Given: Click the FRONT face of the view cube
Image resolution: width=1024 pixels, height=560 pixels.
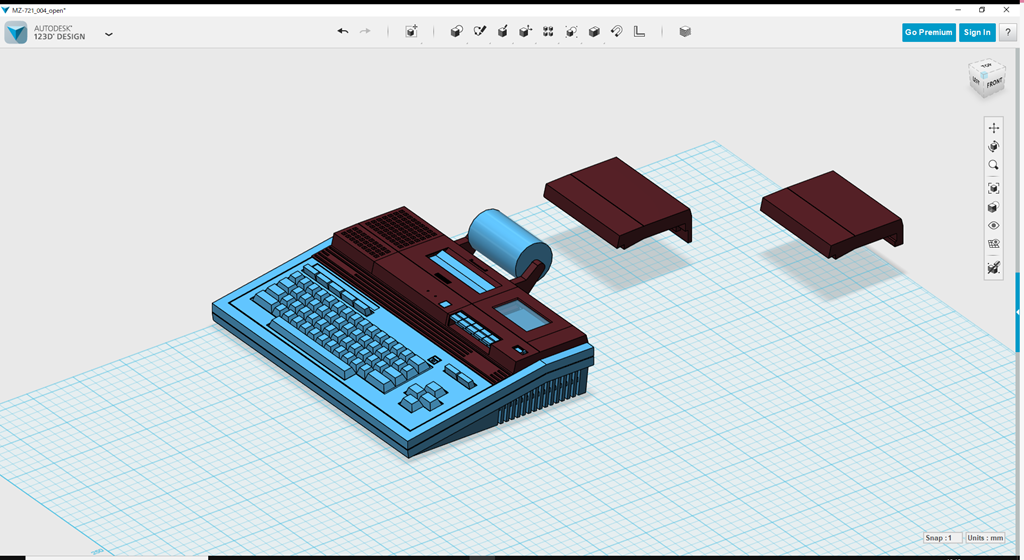Looking at the screenshot, I should click(x=994, y=84).
